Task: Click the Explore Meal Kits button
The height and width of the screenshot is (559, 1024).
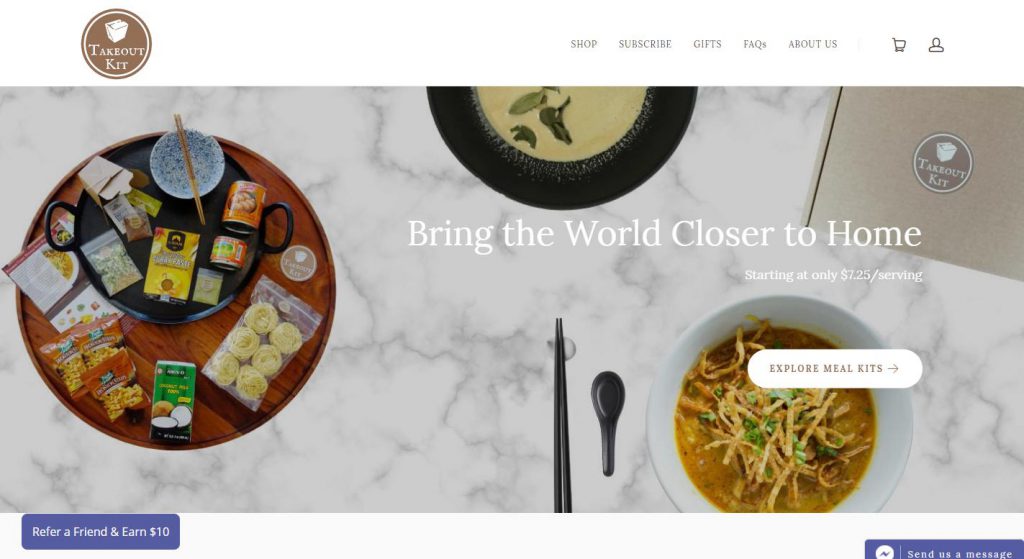Action: (835, 368)
